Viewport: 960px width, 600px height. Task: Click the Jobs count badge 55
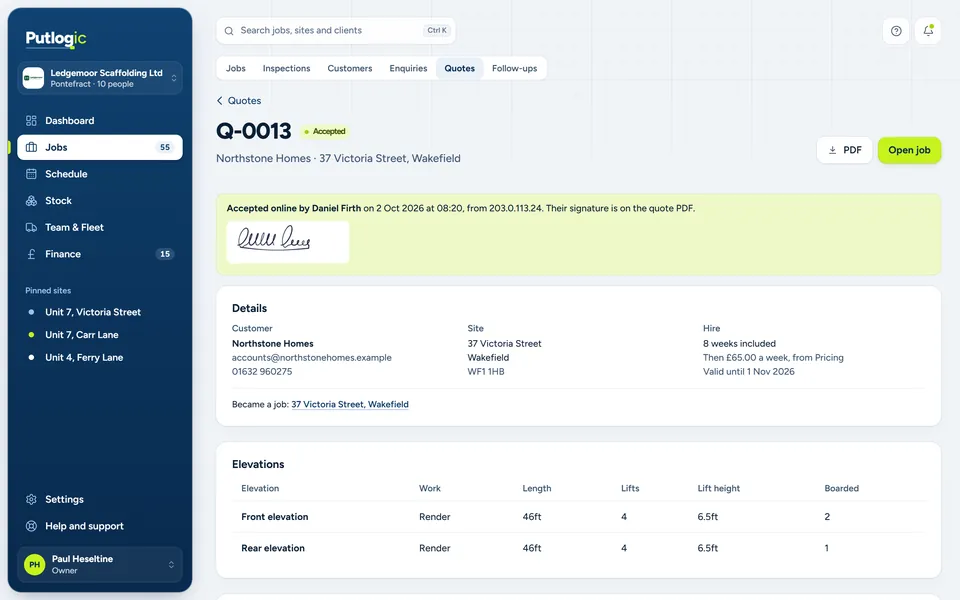[165, 148]
